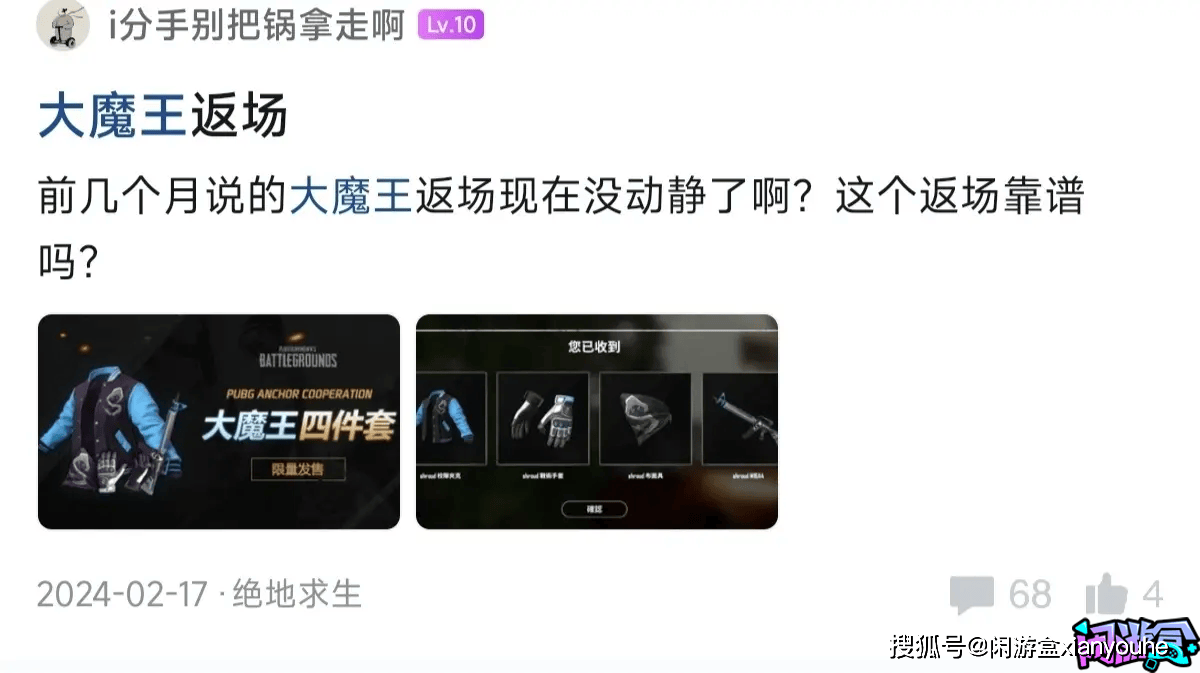Click the confirm button under received items
This screenshot has width=1200, height=673.
coord(594,509)
